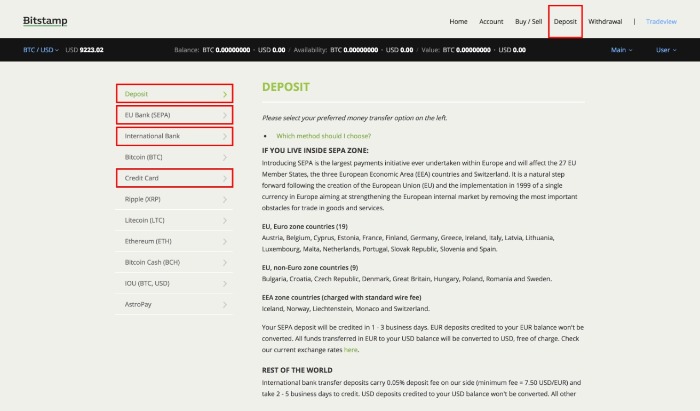Open the Tradeview link

coord(661,21)
